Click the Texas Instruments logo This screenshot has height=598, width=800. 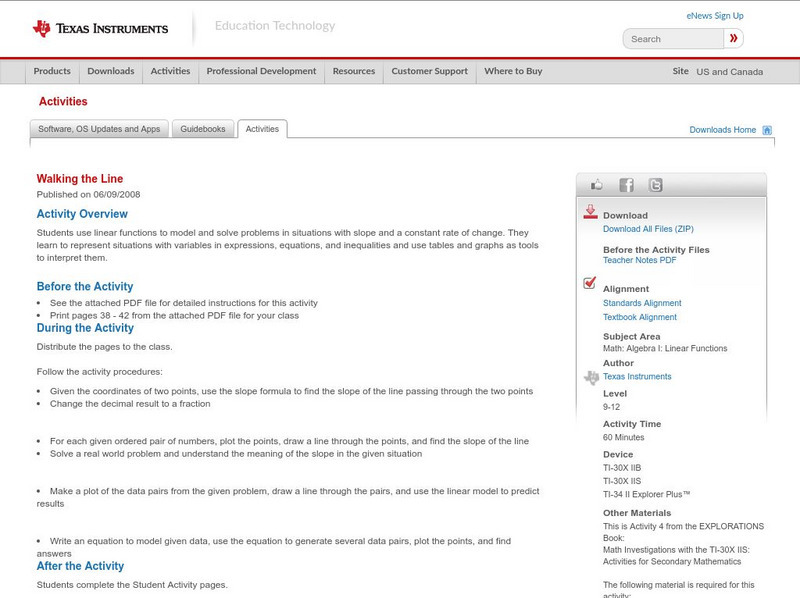pyautogui.click(x=100, y=29)
